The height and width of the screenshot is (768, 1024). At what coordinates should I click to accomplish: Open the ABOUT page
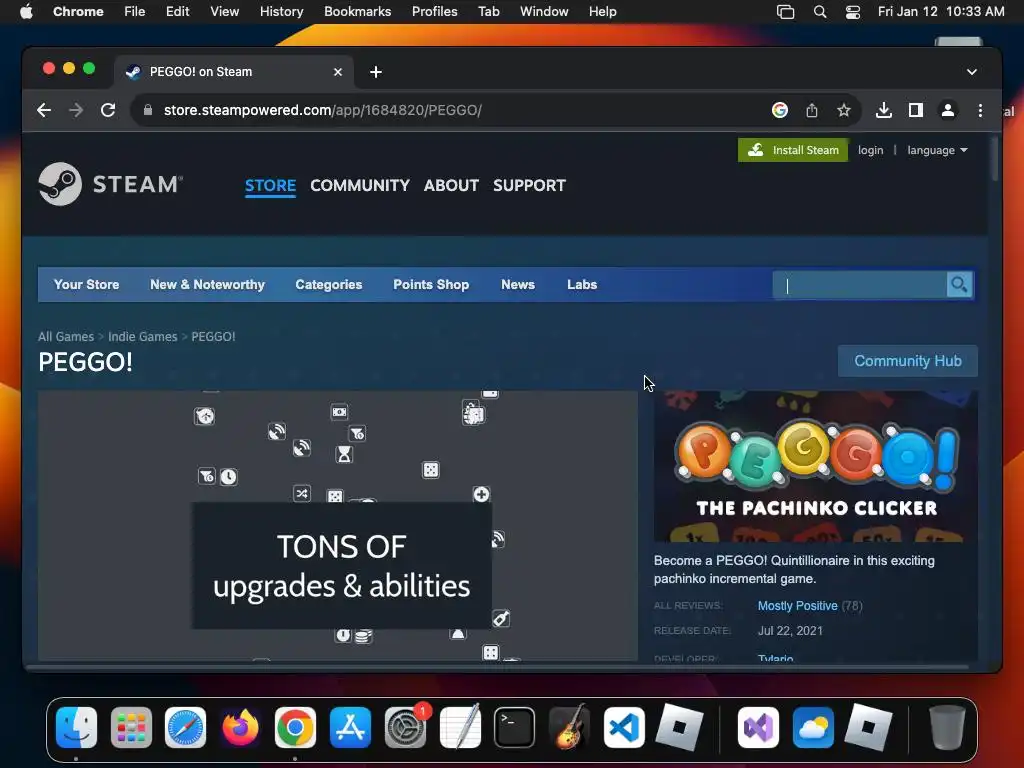pyautogui.click(x=451, y=185)
